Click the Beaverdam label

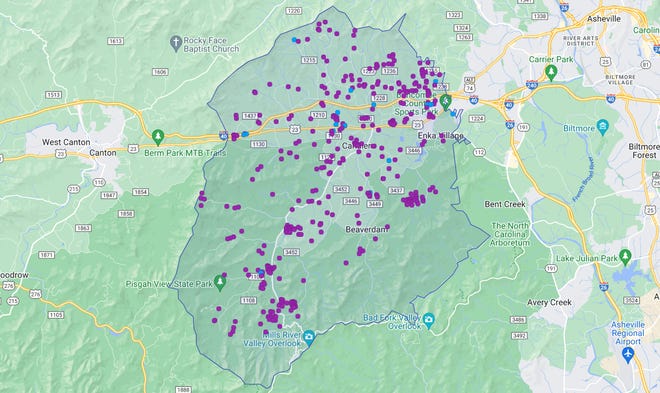(x=367, y=229)
